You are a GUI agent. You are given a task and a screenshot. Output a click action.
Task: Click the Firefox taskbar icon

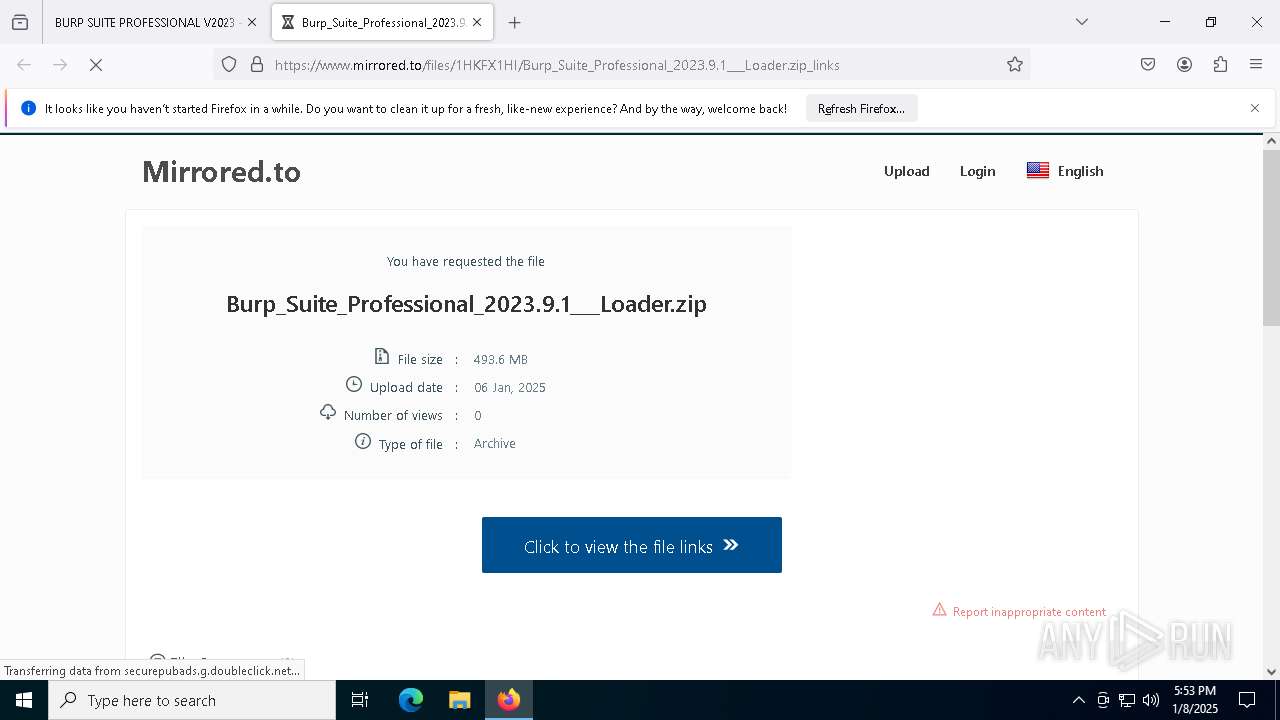[x=508, y=700]
